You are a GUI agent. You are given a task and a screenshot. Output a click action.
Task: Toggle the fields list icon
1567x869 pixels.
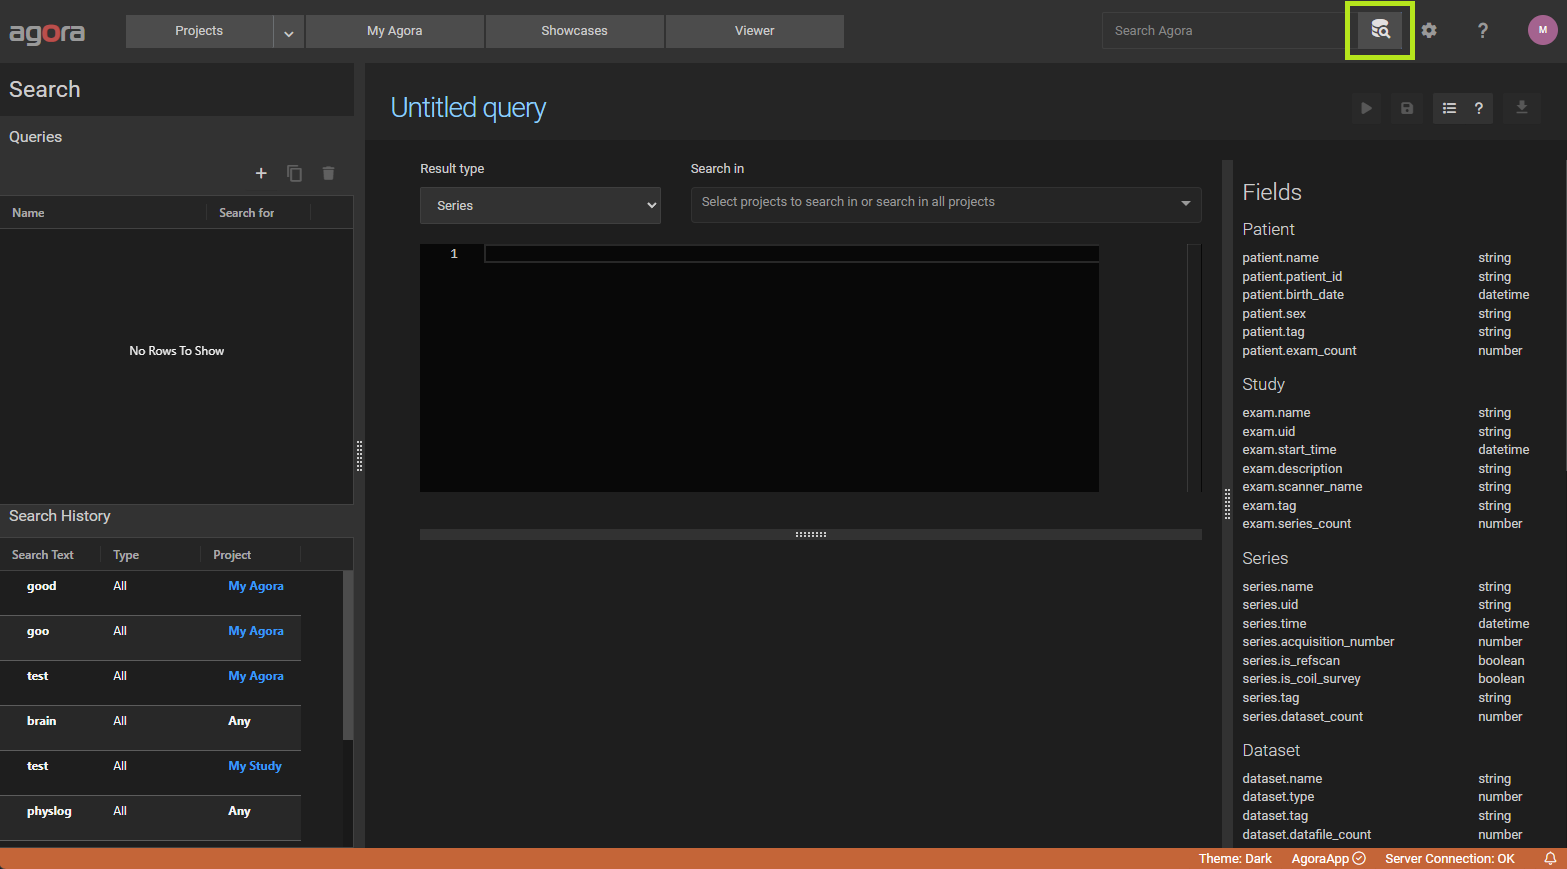pyautogui.click(x=1449, y=108)
